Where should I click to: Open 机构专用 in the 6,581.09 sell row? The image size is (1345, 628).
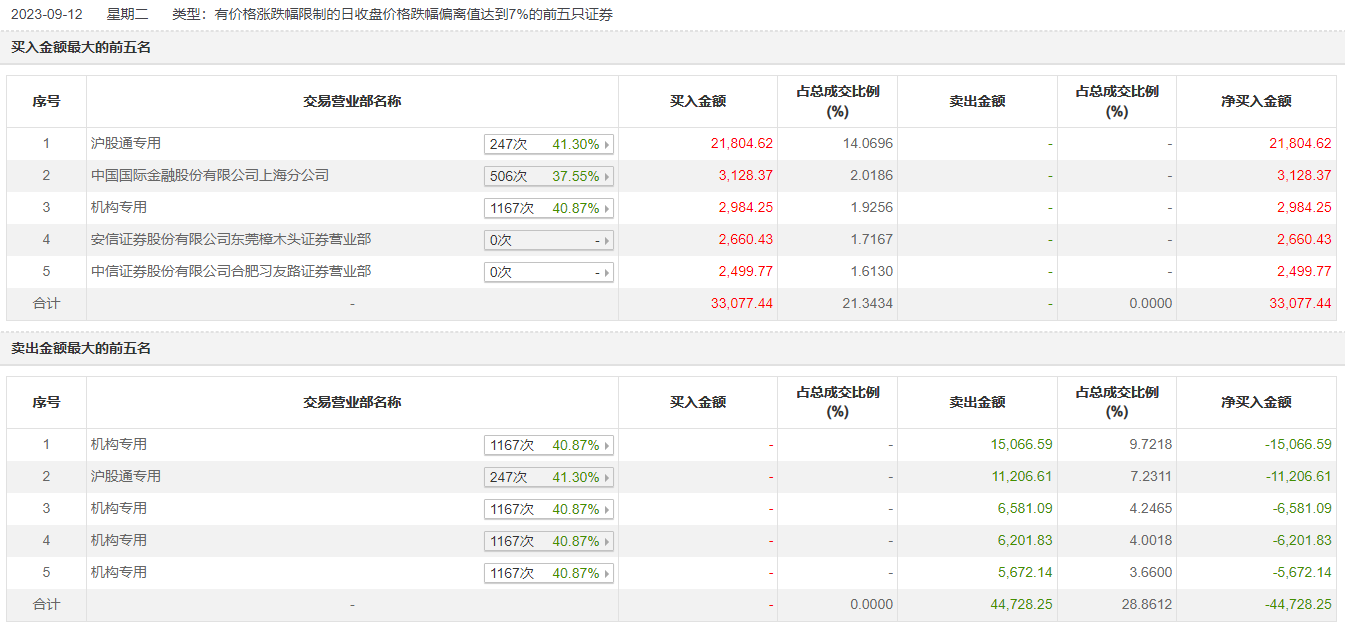pyautogui.click(x=119, y=508)
